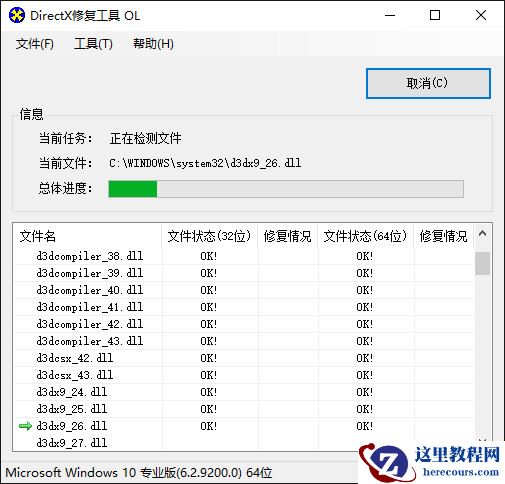The height and width of the screenshot is (484, 505).
Task: Click the green arrow beside d3dx9_26.dll
Action: tap(25, 426)
